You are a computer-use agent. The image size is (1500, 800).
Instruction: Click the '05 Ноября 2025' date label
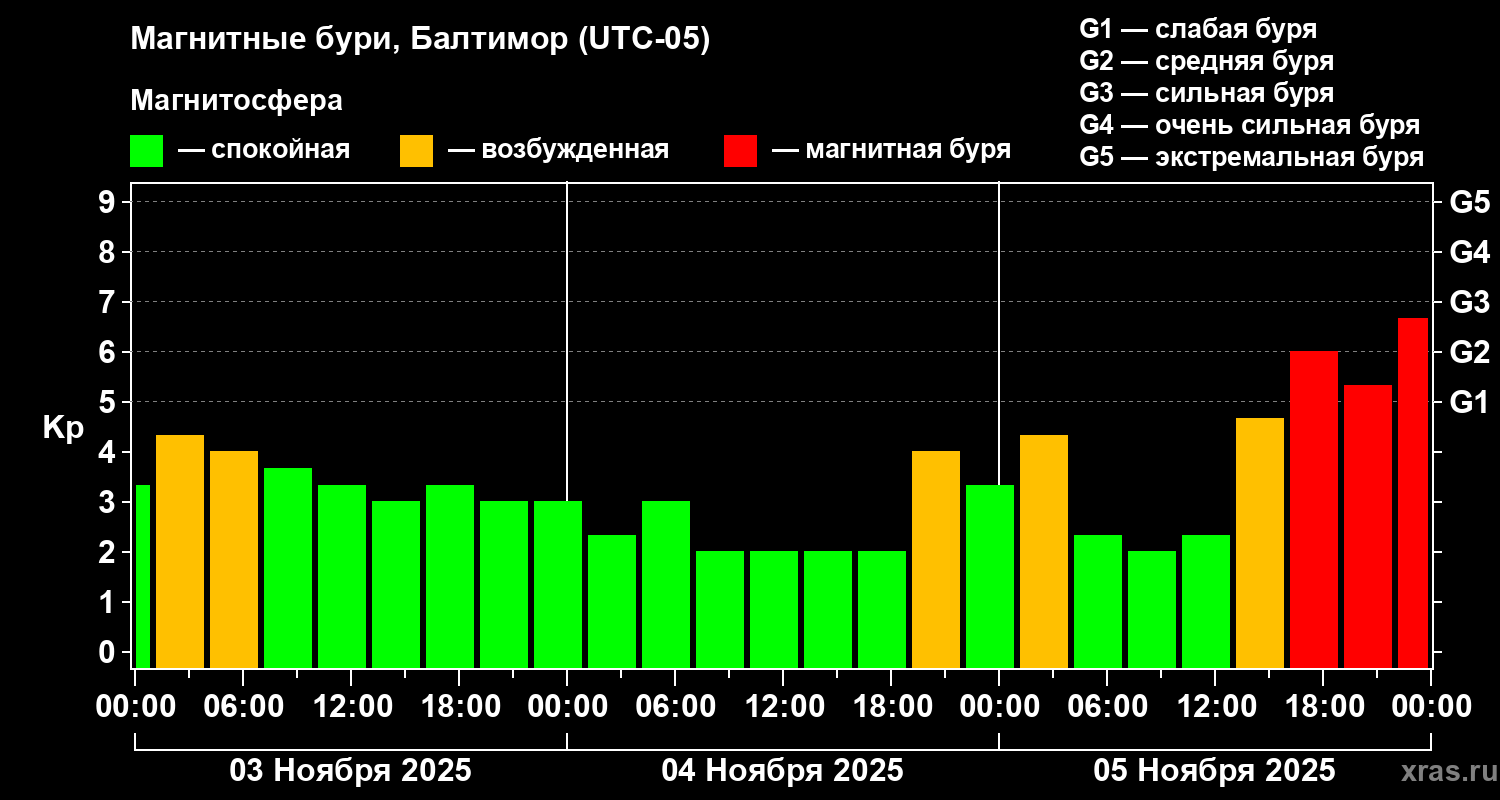click(1214, 771)
